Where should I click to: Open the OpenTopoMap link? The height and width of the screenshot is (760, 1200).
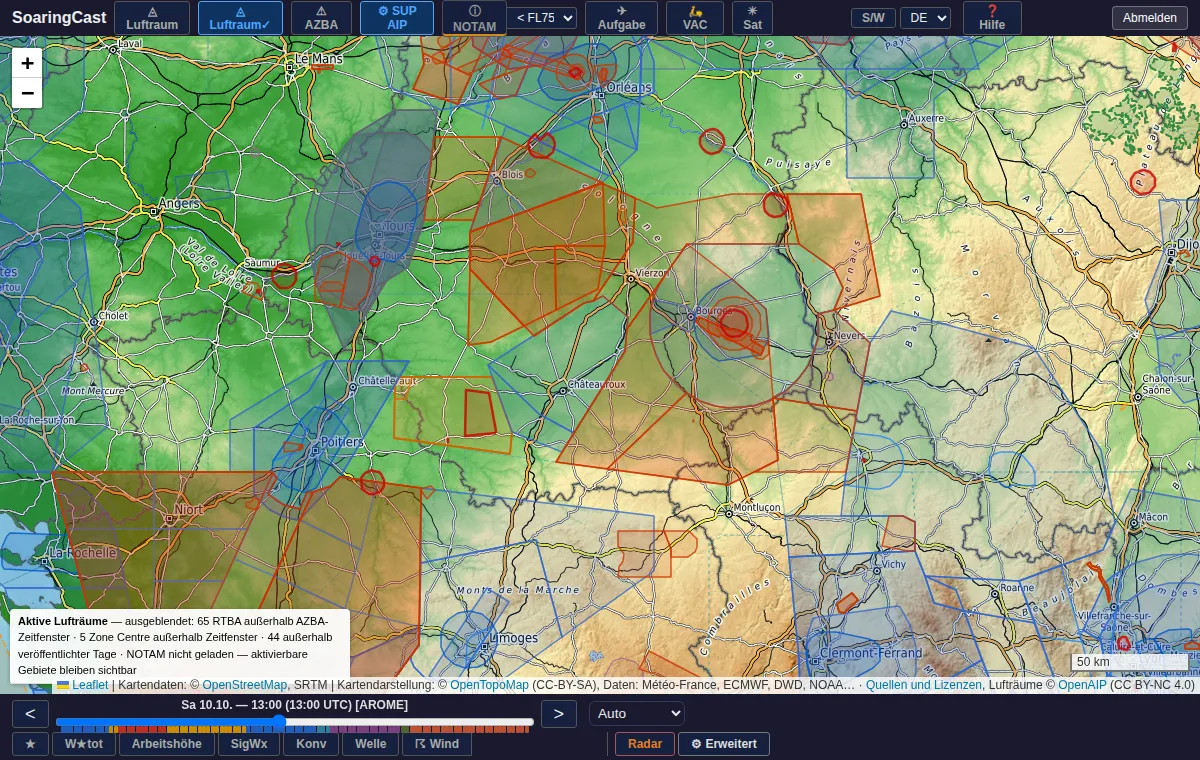[x=489, y=685]
